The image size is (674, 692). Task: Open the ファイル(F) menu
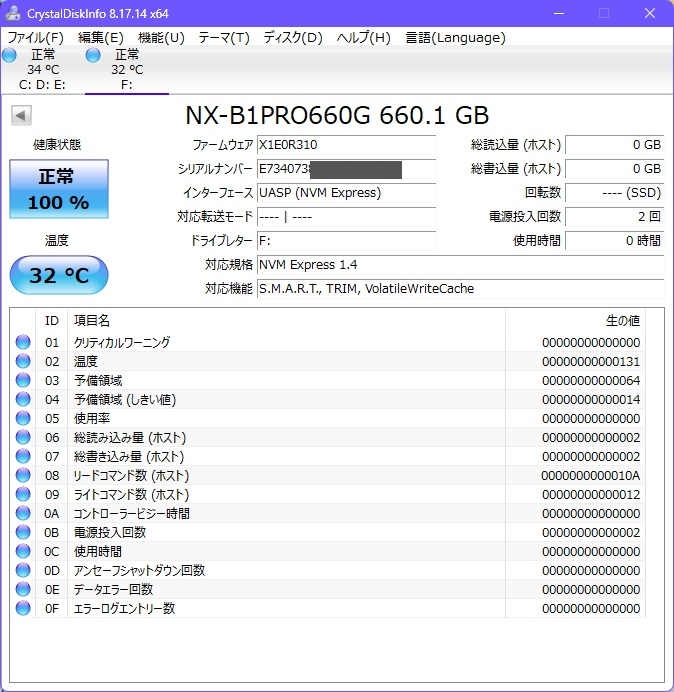pyautogui.click(x=36, y=38)
